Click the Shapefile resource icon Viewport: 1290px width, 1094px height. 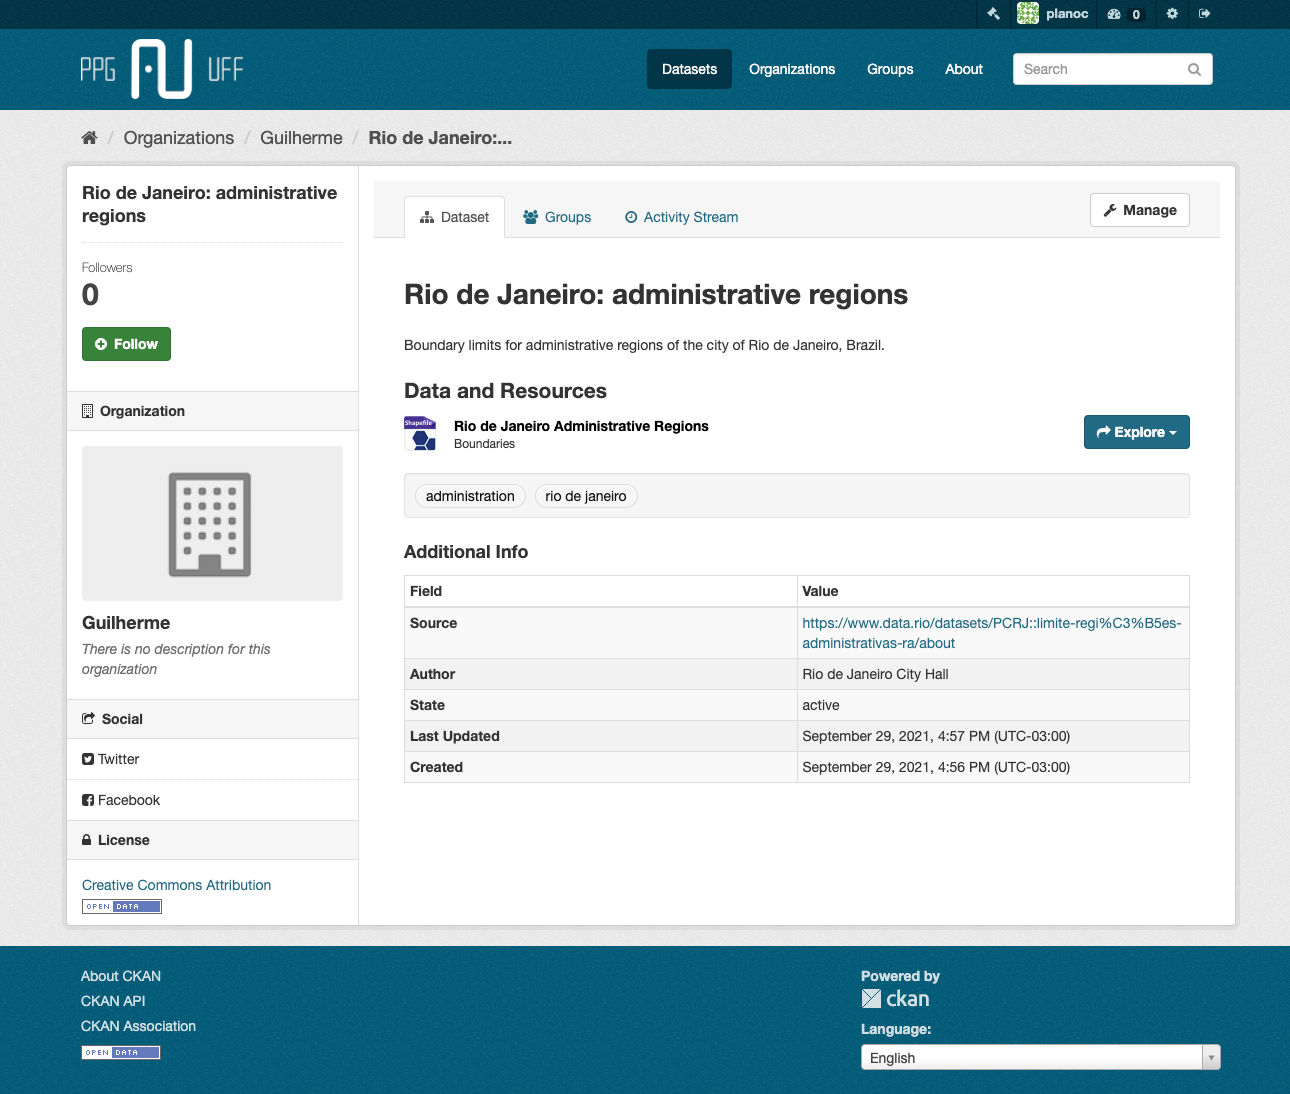coord(420,433)
